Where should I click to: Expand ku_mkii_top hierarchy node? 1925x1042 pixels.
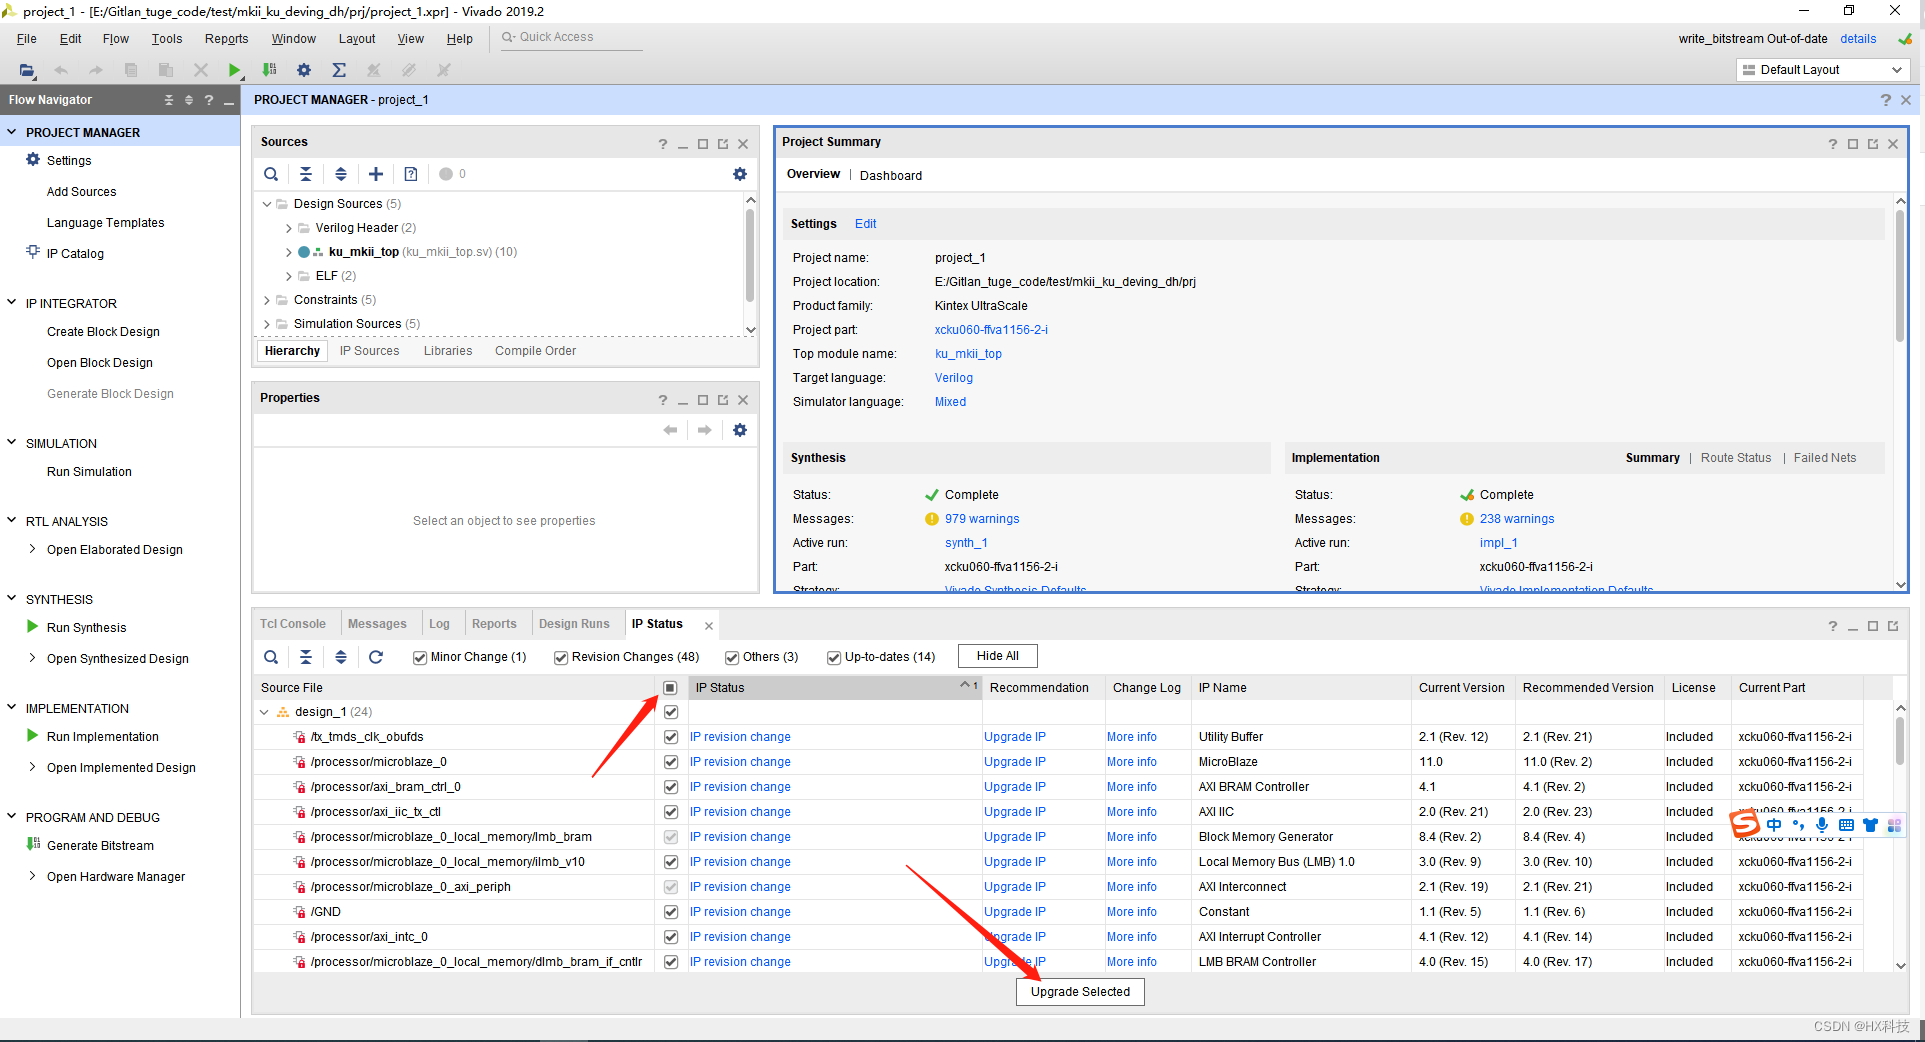[289, 252]
